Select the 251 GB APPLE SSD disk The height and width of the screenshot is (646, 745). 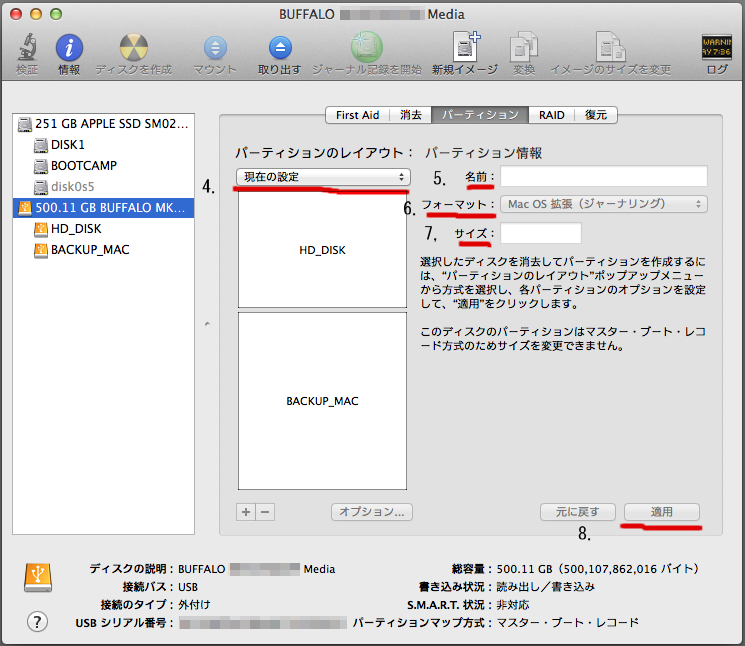click(103, 124)
